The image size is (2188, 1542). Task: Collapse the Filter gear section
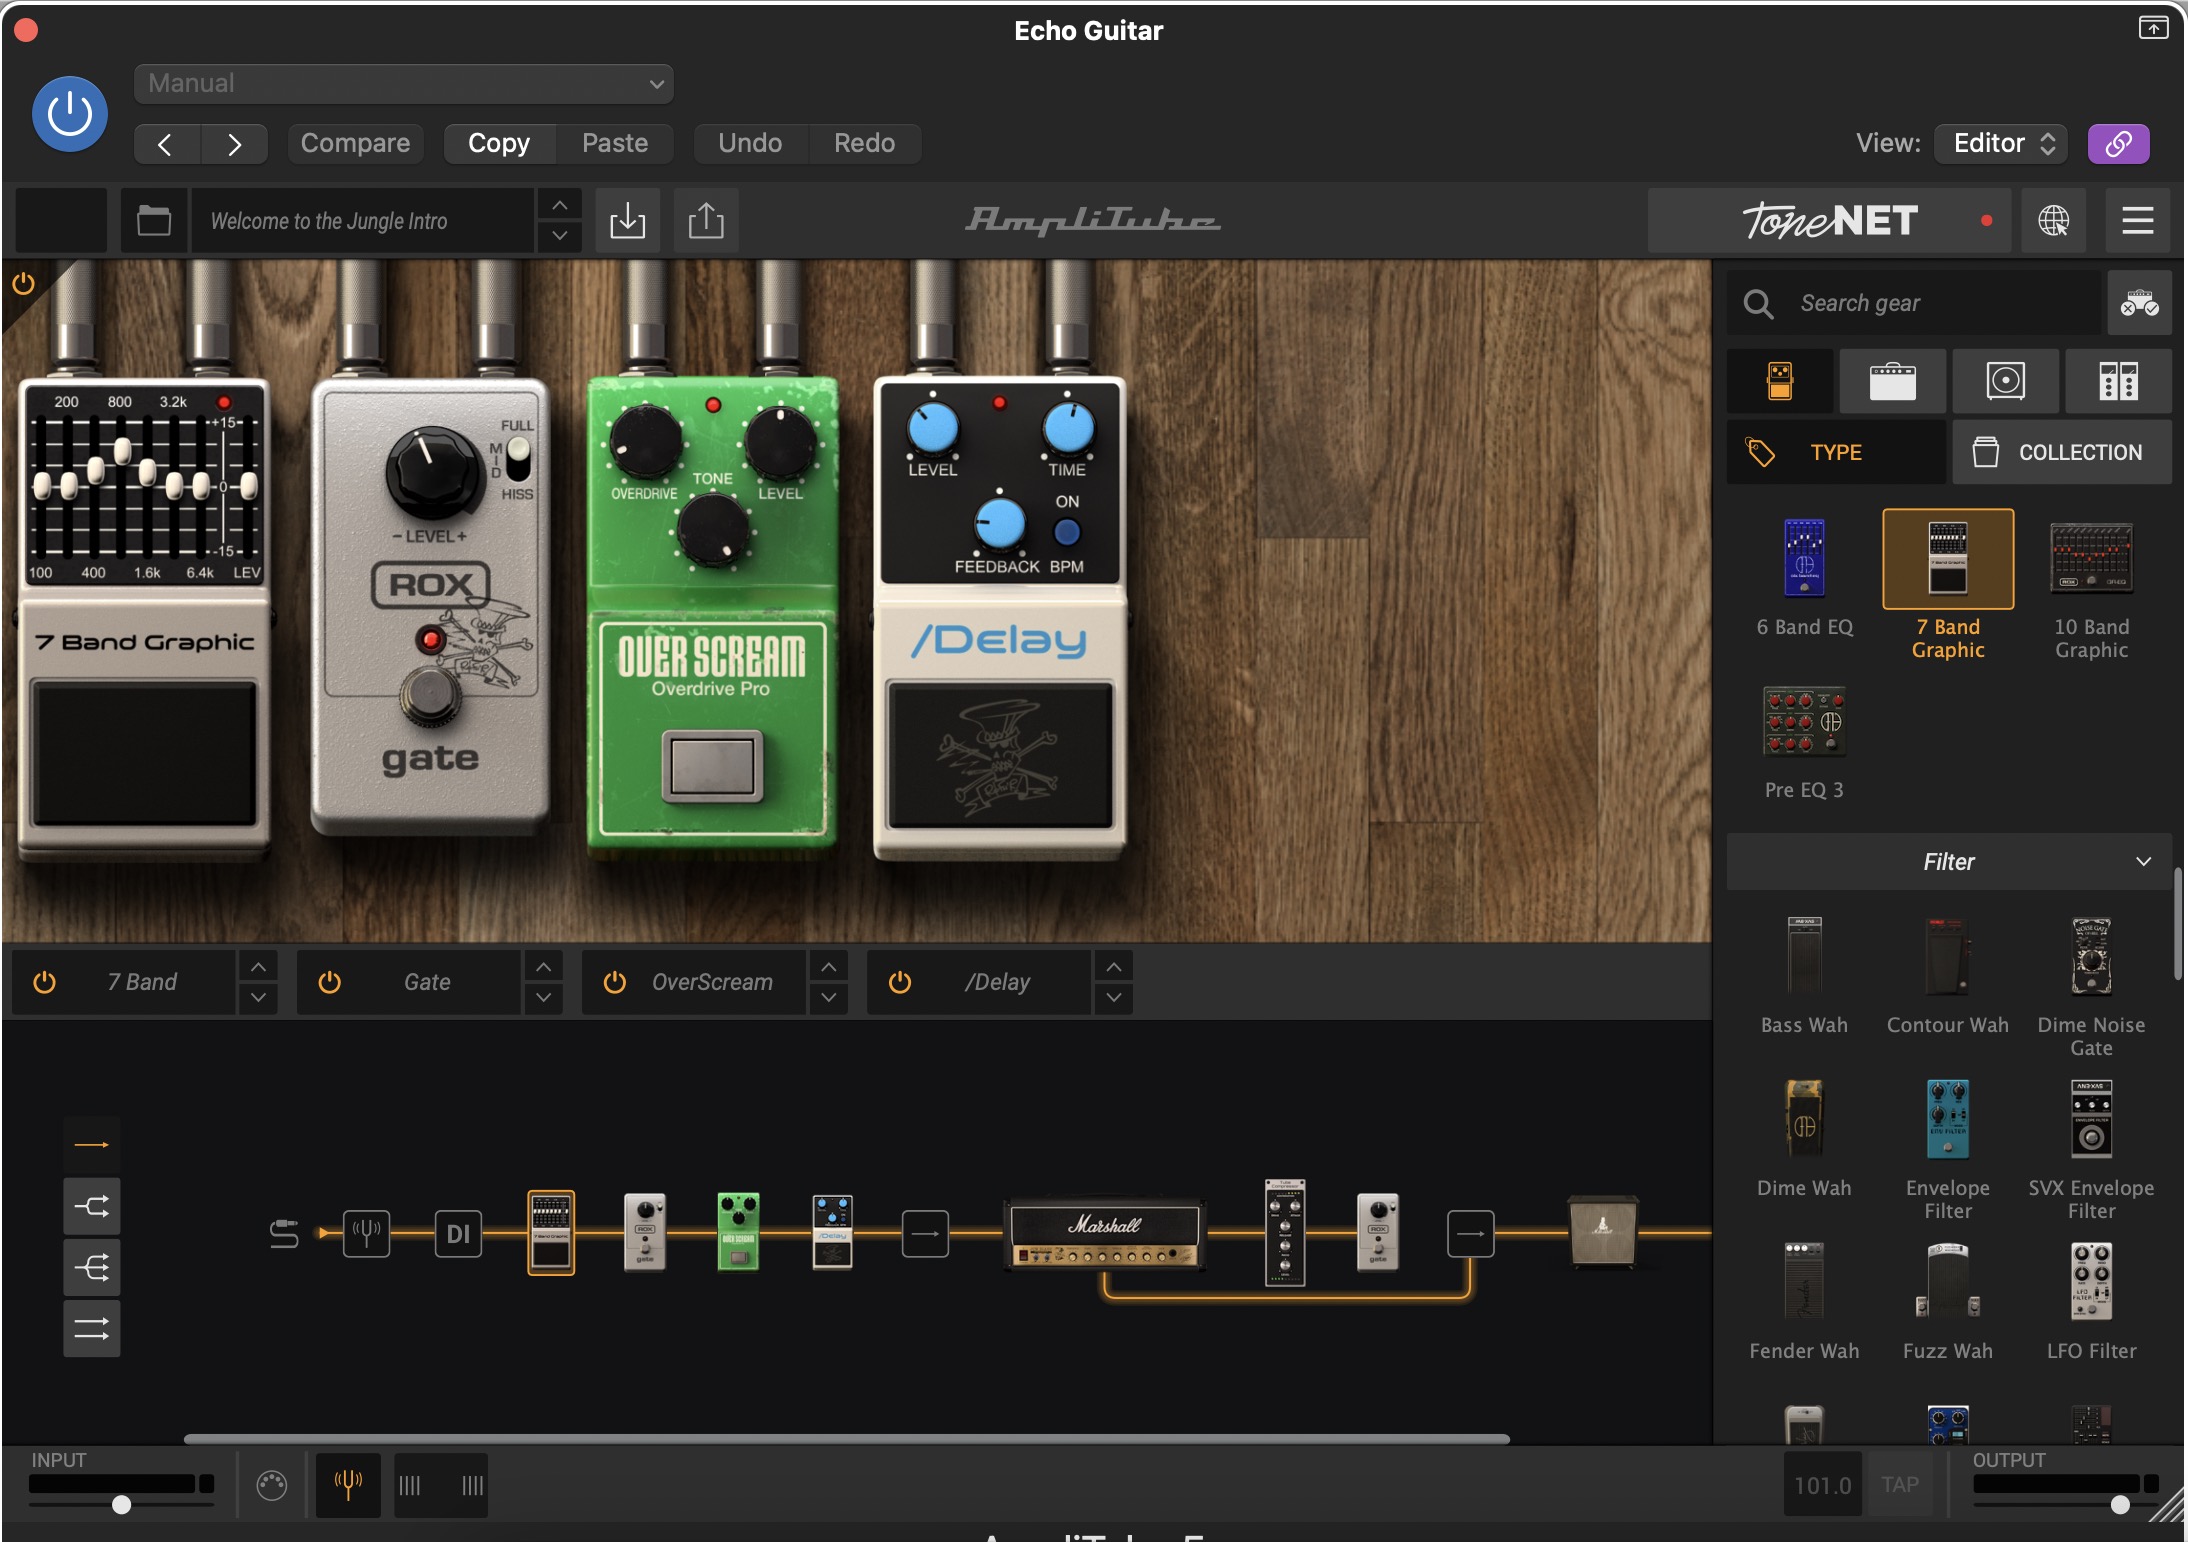(x=2143, y=862)
